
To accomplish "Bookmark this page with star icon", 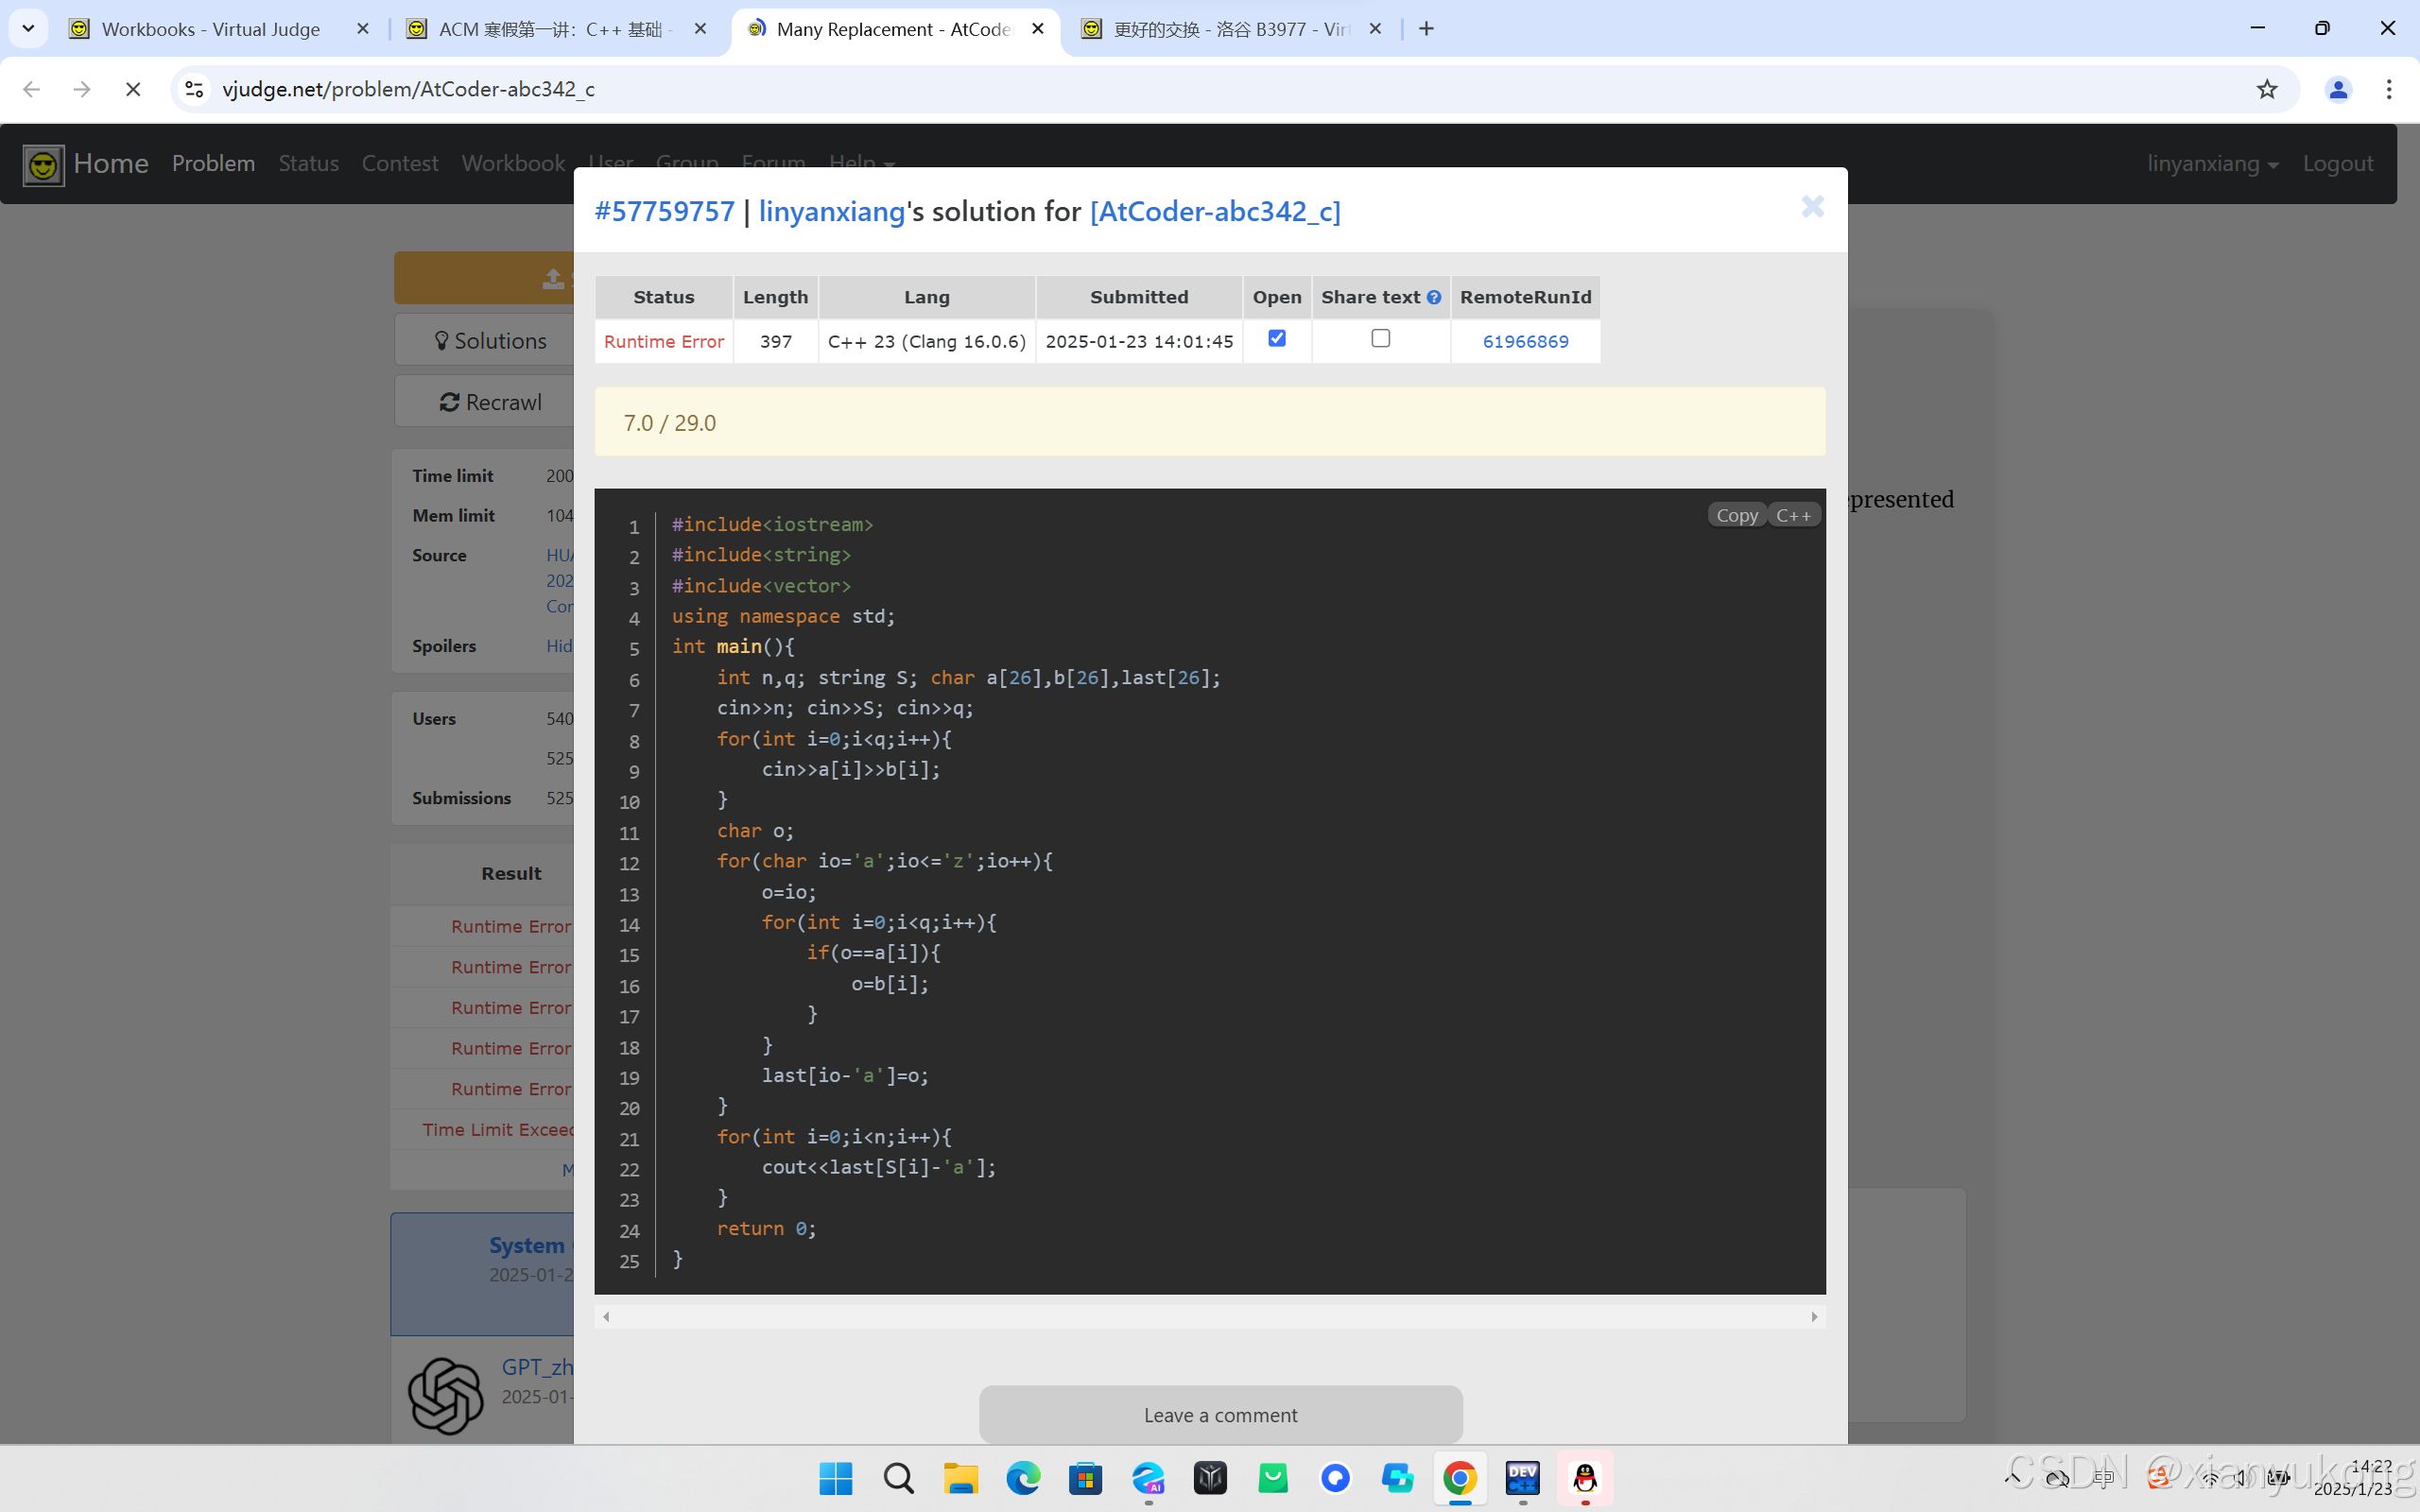I will point(2266,89).
